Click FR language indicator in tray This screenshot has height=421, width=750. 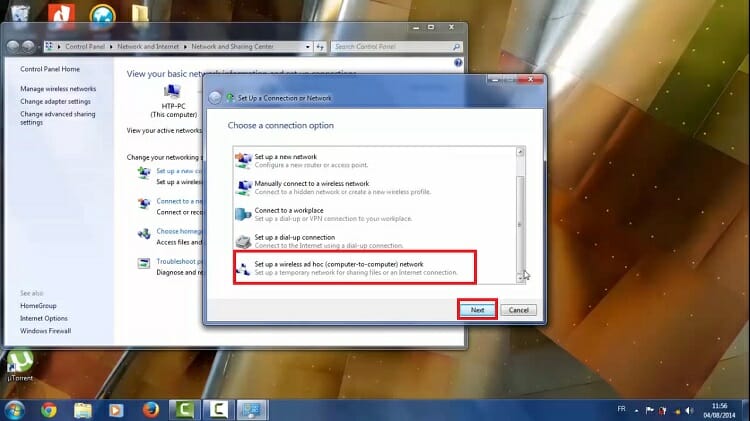point(621,409)
